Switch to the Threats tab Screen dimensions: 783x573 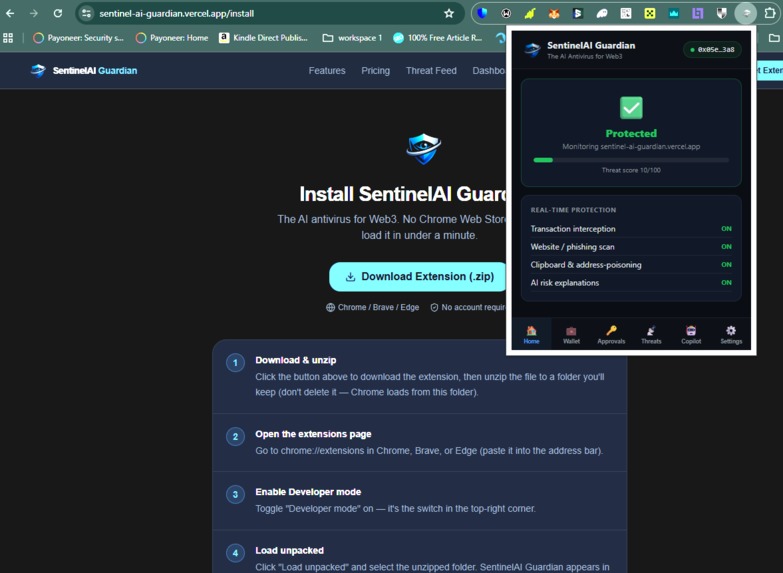click(x=651, y=334)
